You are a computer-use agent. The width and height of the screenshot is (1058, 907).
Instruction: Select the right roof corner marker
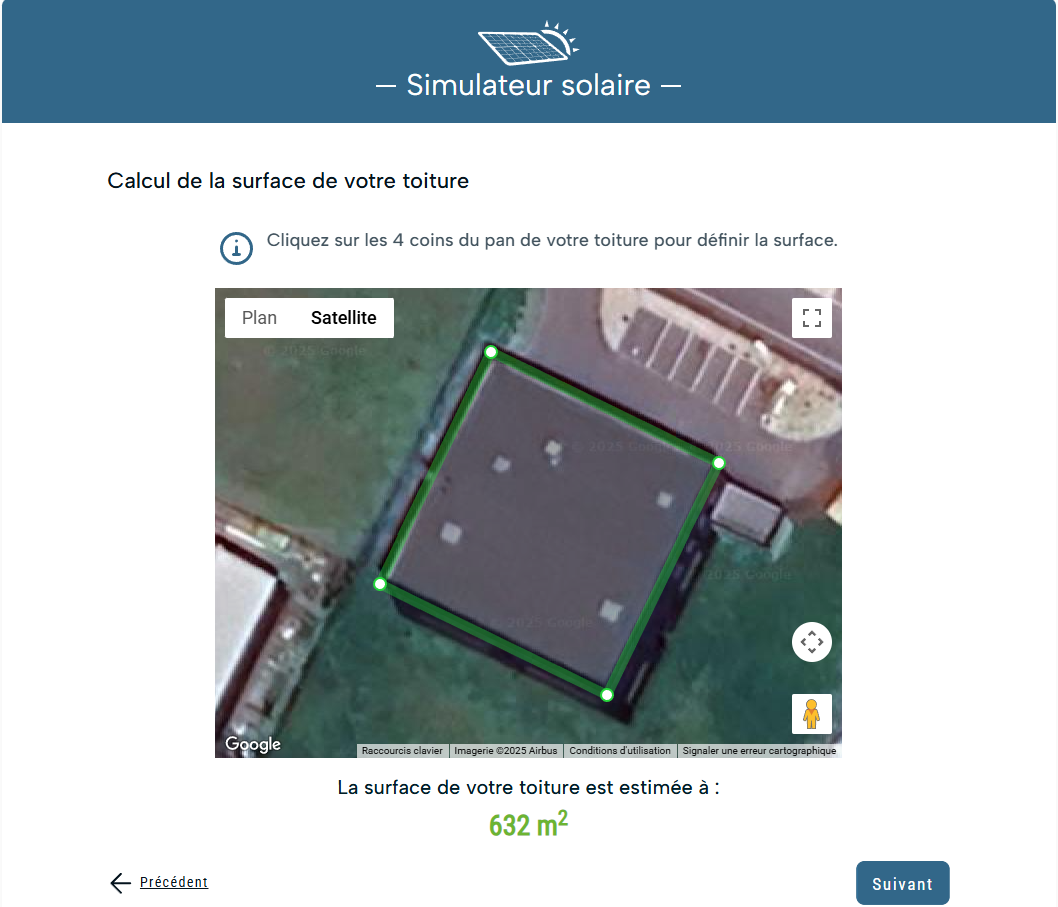[719, 463]
